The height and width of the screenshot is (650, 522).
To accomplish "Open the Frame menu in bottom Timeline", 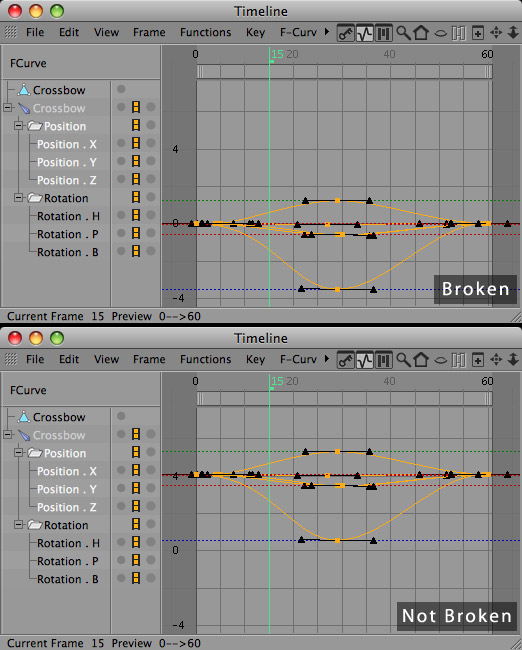I will 149,359.
